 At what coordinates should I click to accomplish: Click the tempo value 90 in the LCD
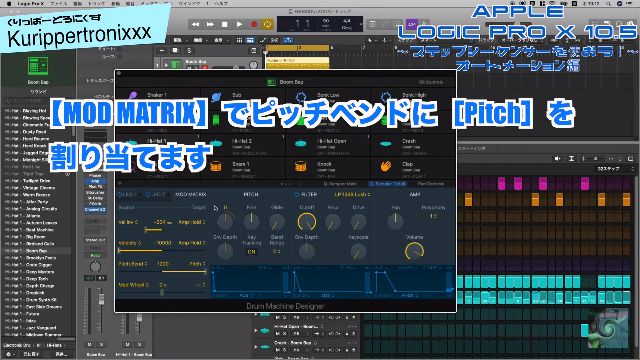tap(326, 22)
